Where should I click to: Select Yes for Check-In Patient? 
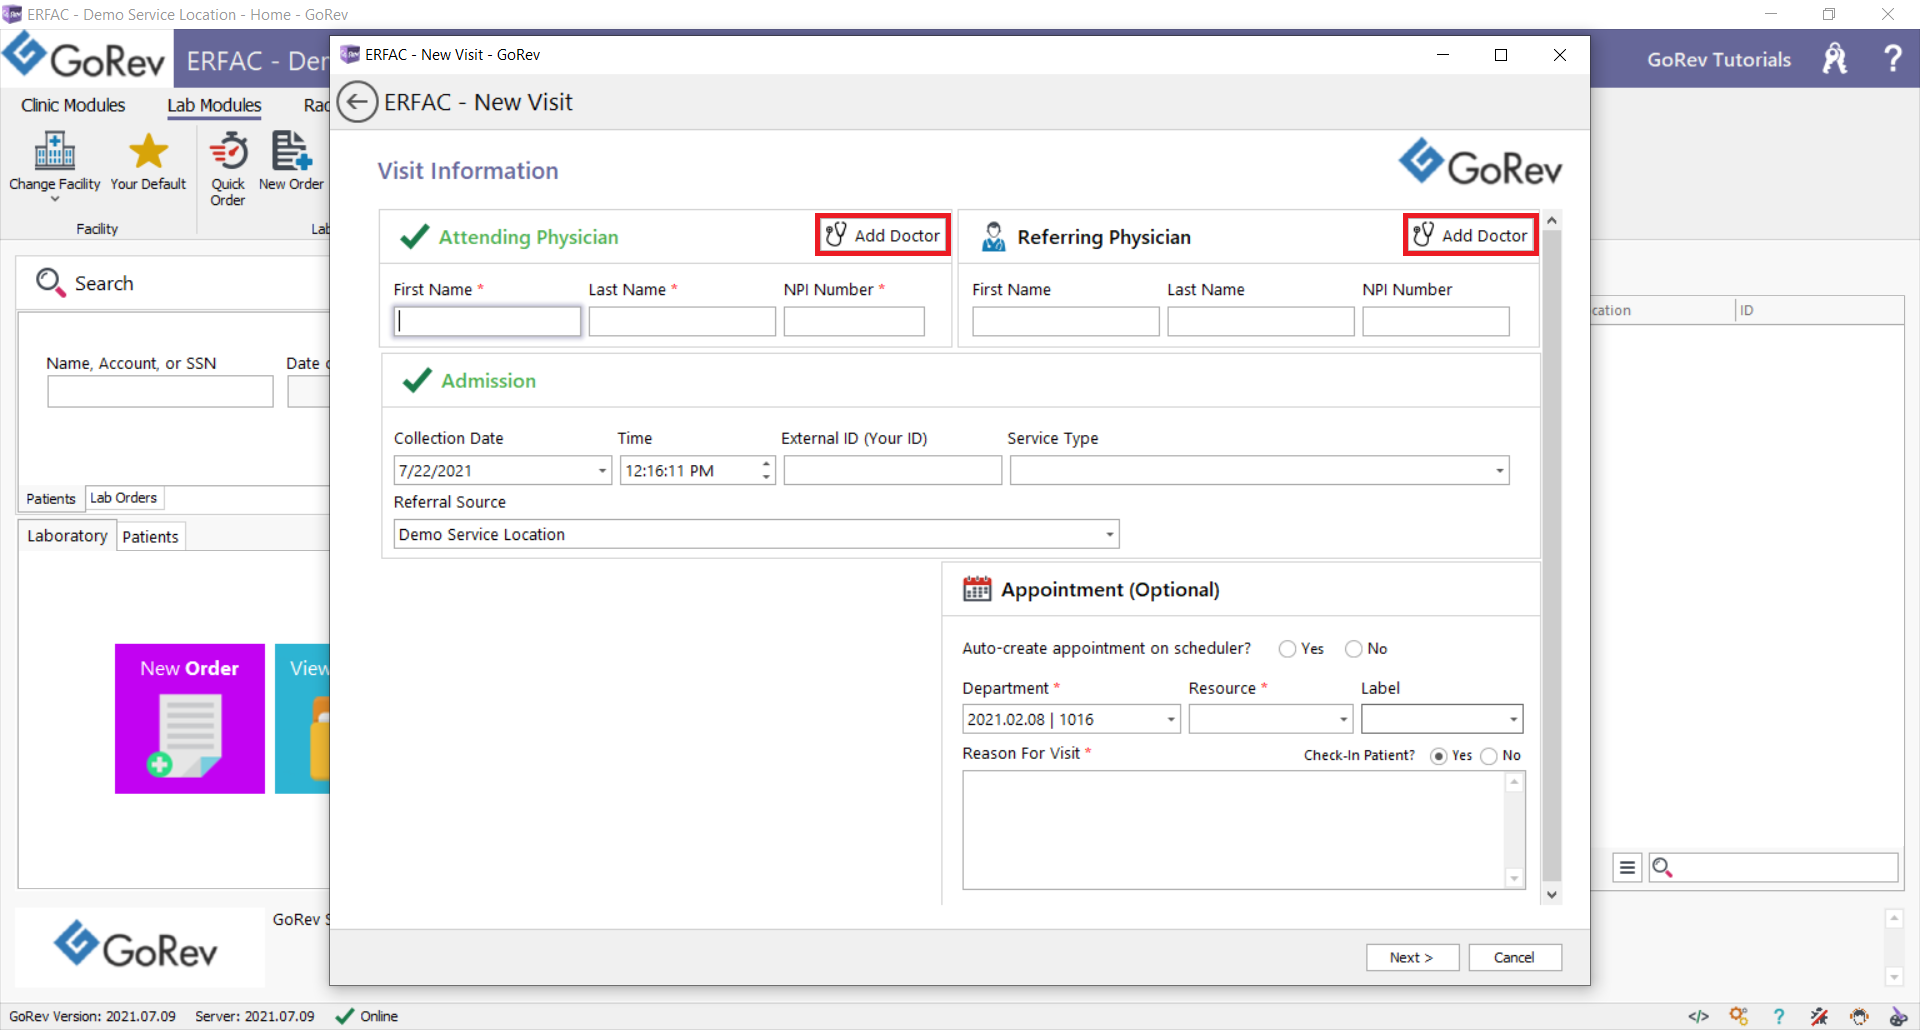click(1439, 756)
